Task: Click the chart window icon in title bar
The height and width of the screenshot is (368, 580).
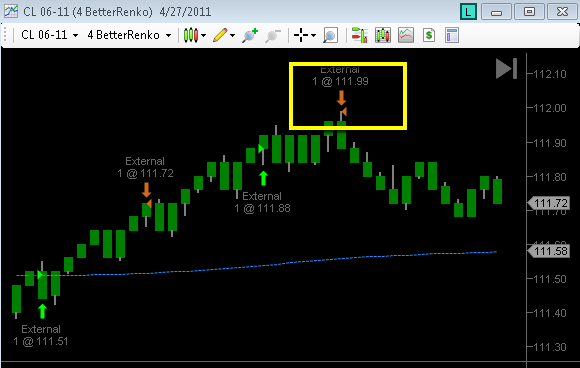Action: (x=11, y=11)
